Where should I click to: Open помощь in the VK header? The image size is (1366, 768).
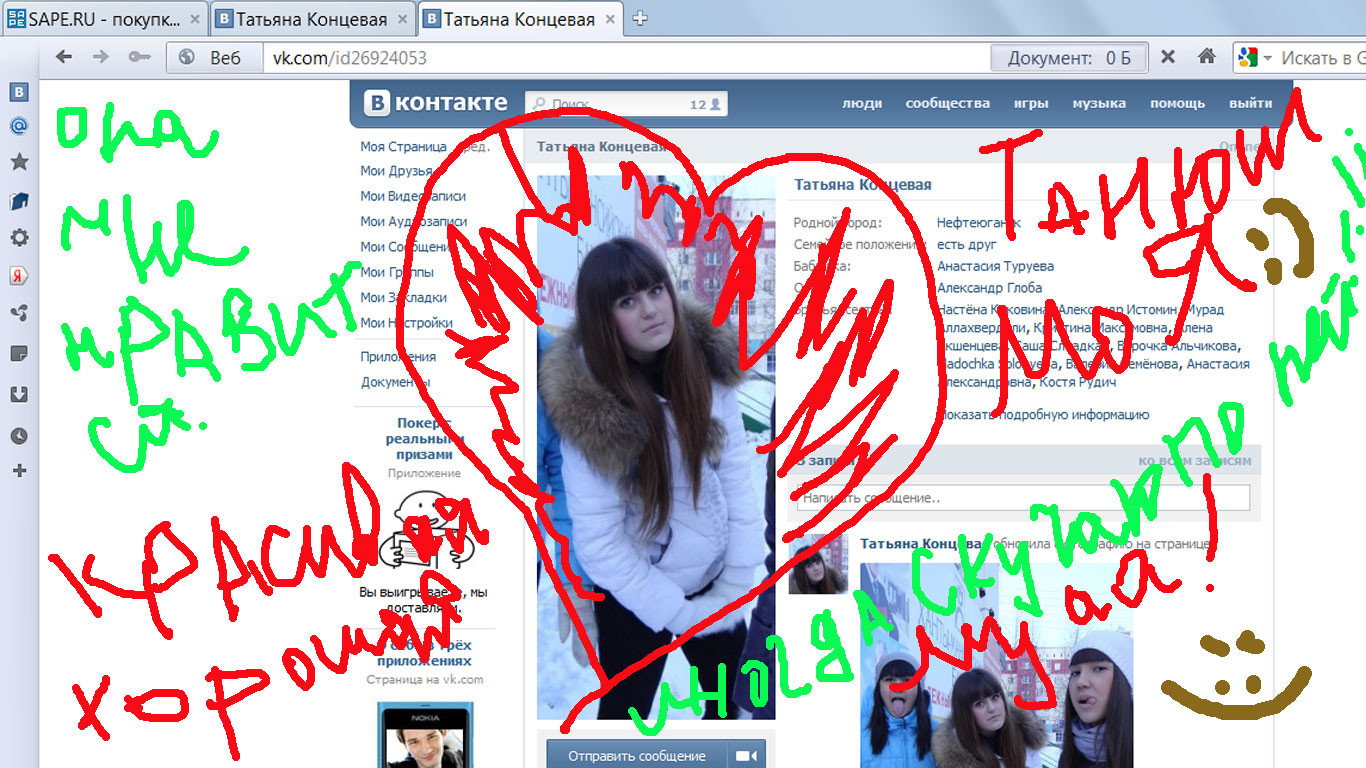coord(1178,103)
